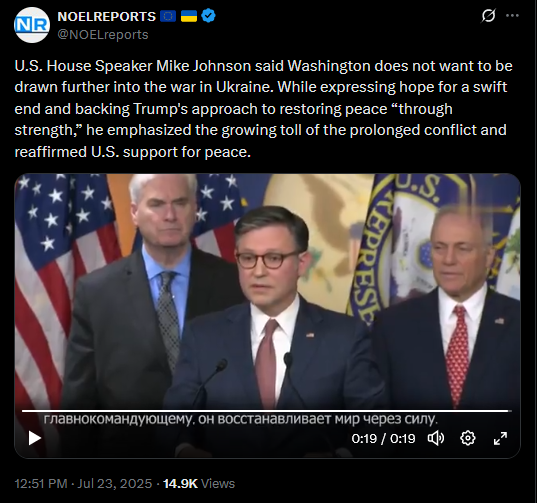
Task: Open the 12:51 PM · Jul 23, 2025 timestamp
Action: pyautogui.click(x=83, y=483)
